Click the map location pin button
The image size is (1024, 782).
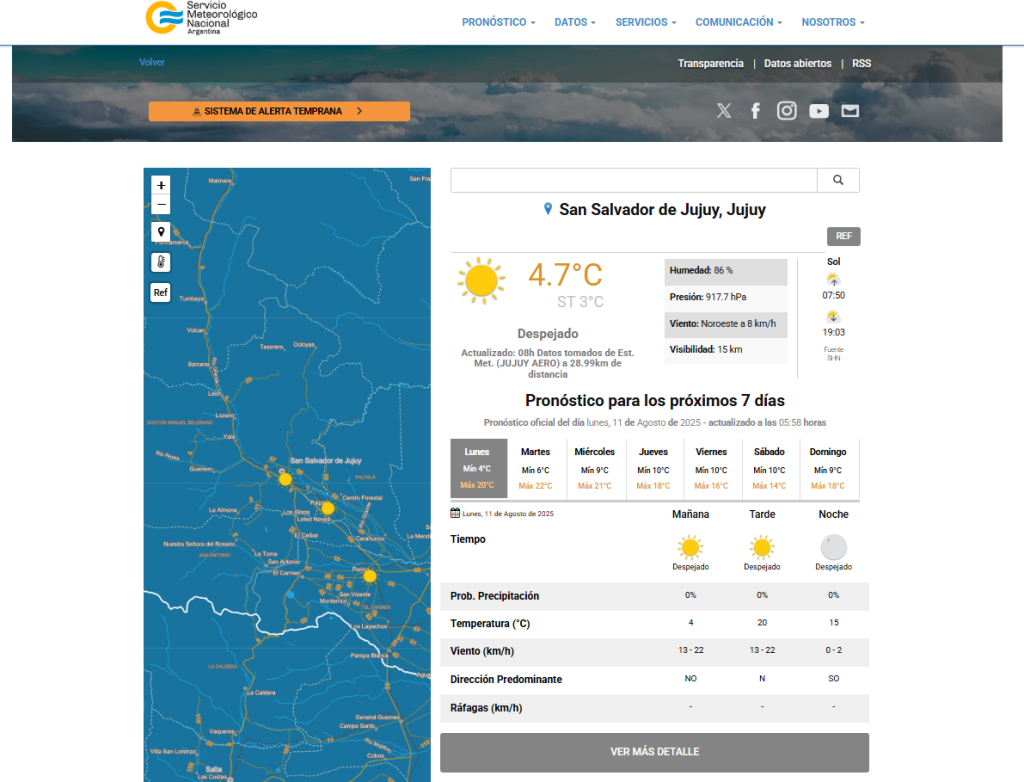pyautogui.click(x=161, y=232)
